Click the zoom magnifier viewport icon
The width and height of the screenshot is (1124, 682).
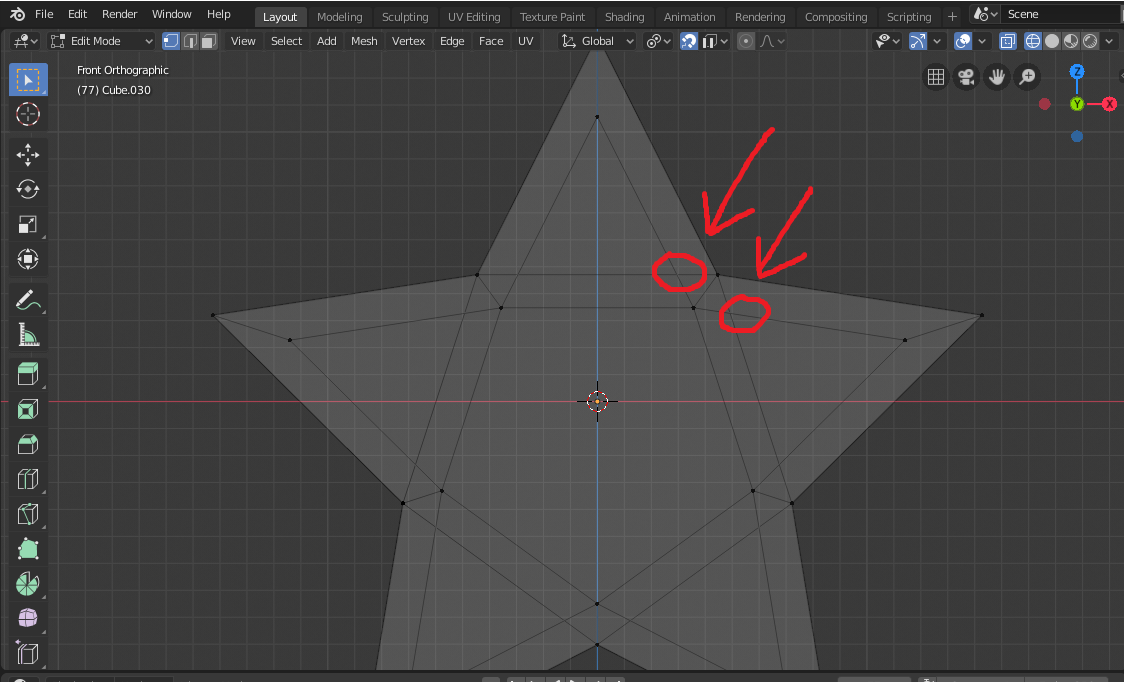(x=1027, y=77)
